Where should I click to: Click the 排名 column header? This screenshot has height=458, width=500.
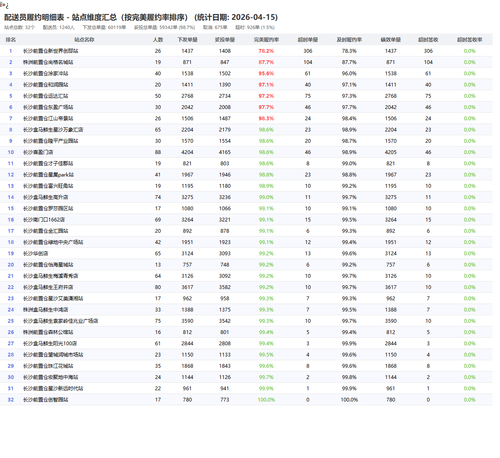[11, 40]
